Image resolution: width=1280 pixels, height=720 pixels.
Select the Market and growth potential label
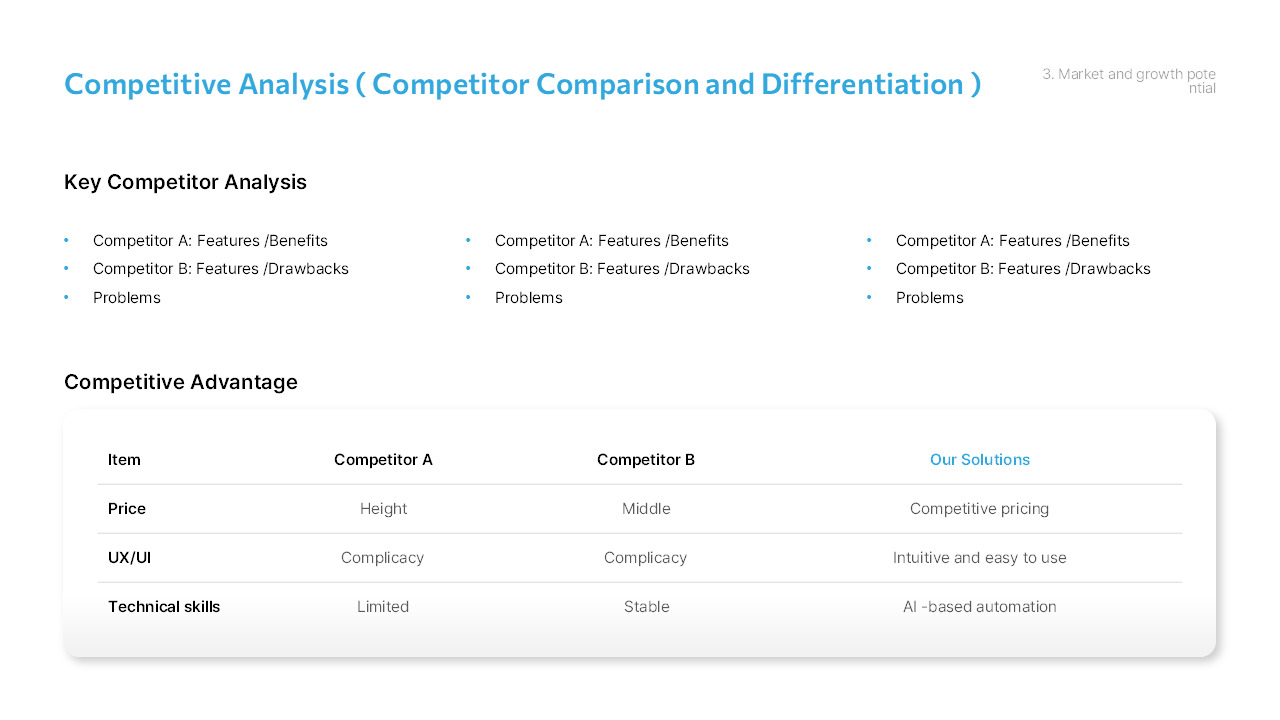click(x=1129, y=81)
